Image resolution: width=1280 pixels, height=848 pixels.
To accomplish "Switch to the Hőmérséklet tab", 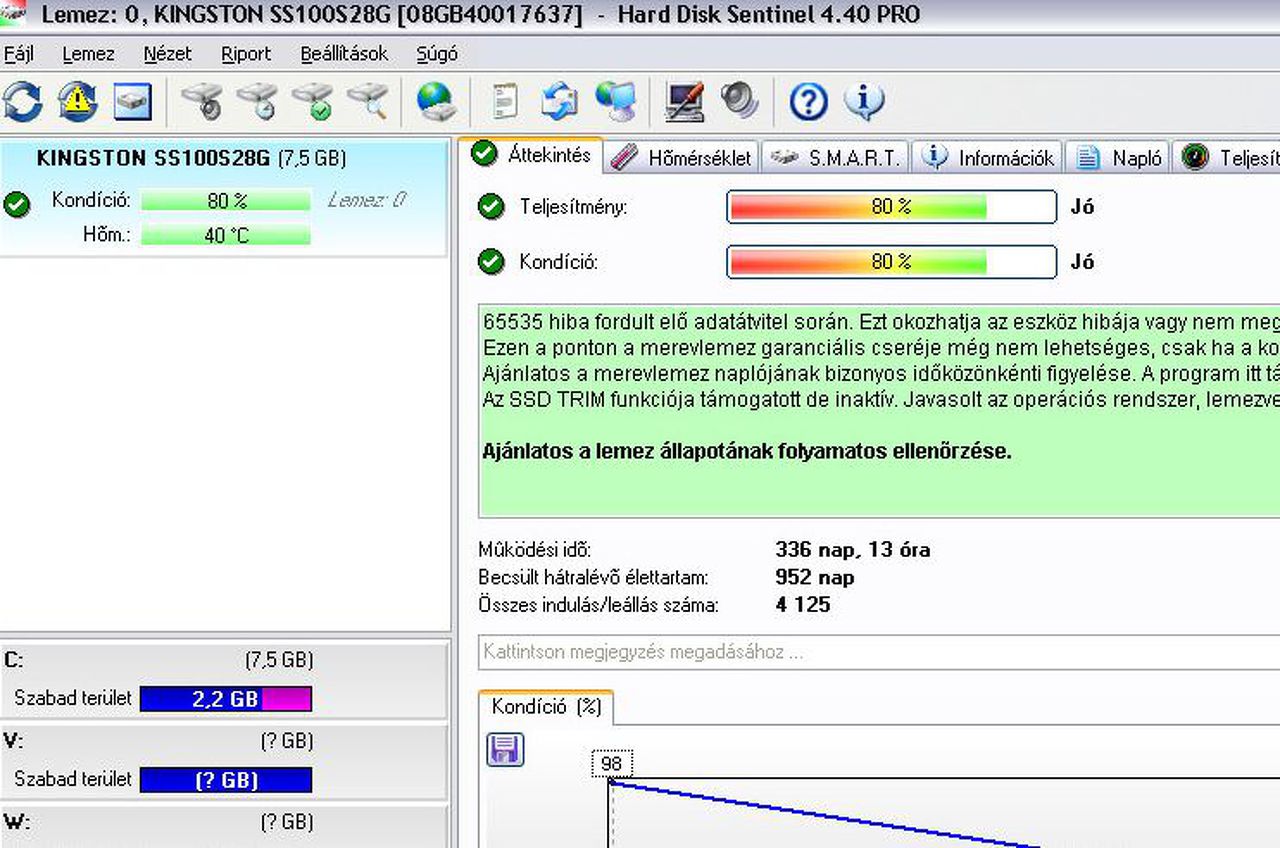I will pyautogui.click(x=681, y=157).
